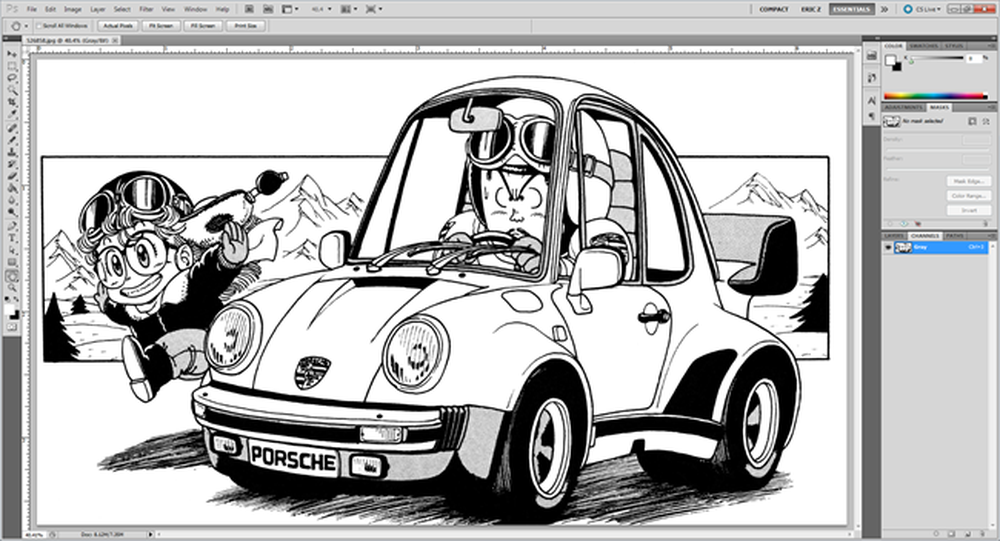The width and height of the screenshot is (1000, 541).
Task: Add a vector mask in Masks panel
Action: pyautogui.click(x=987, y=121)
